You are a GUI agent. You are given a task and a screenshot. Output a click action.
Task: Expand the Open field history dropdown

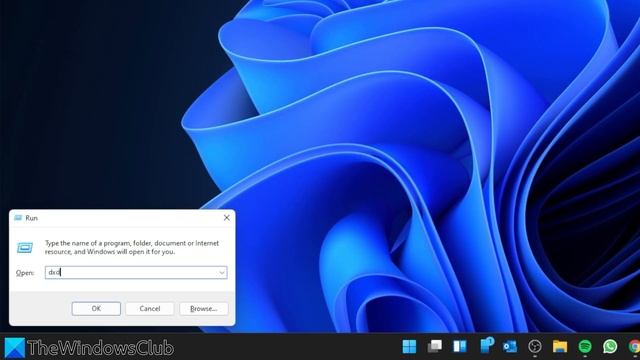tap(222, 273)
